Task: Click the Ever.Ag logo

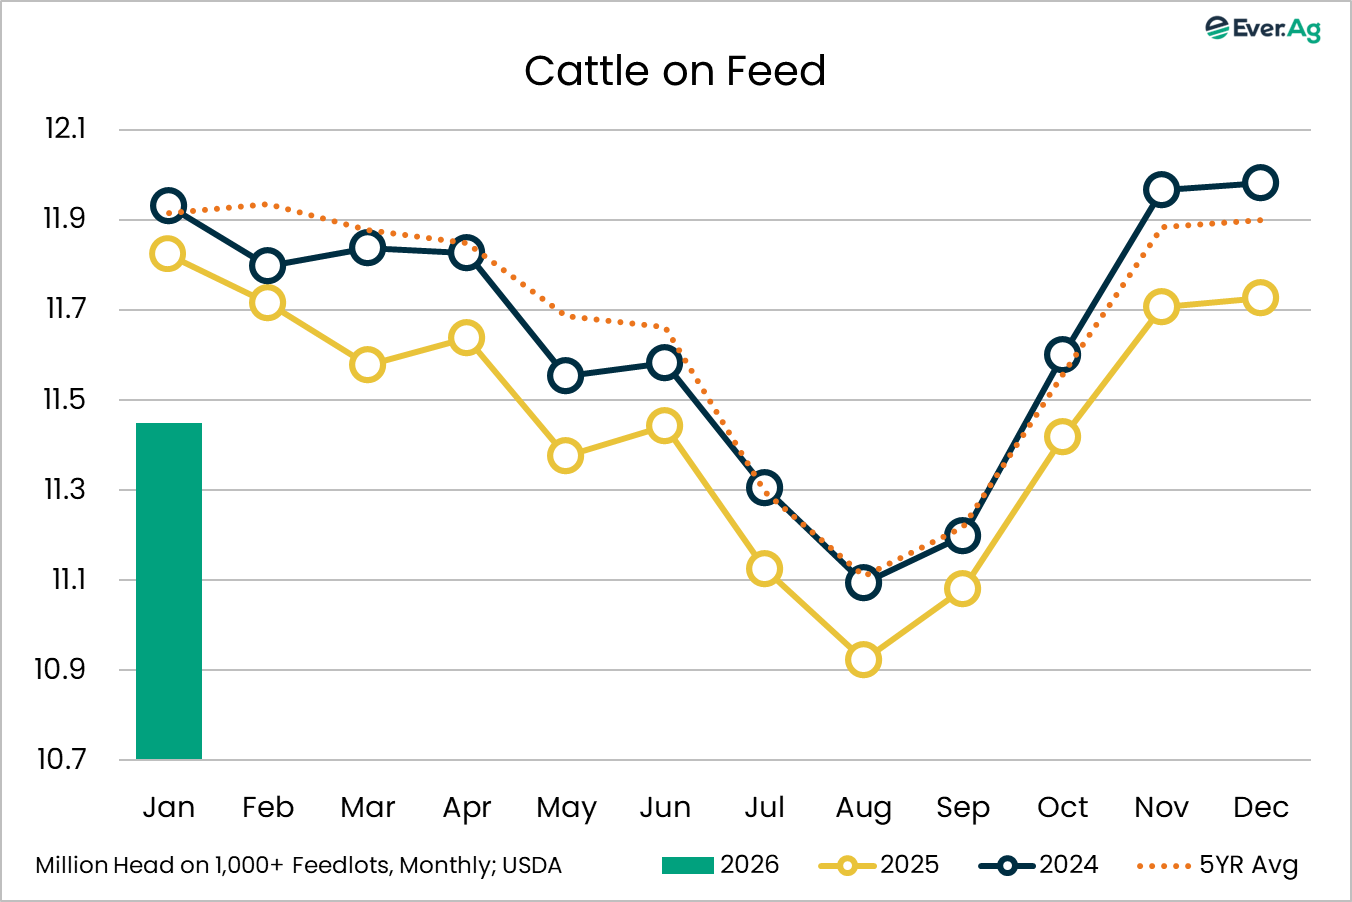Action: (1263, 29)
